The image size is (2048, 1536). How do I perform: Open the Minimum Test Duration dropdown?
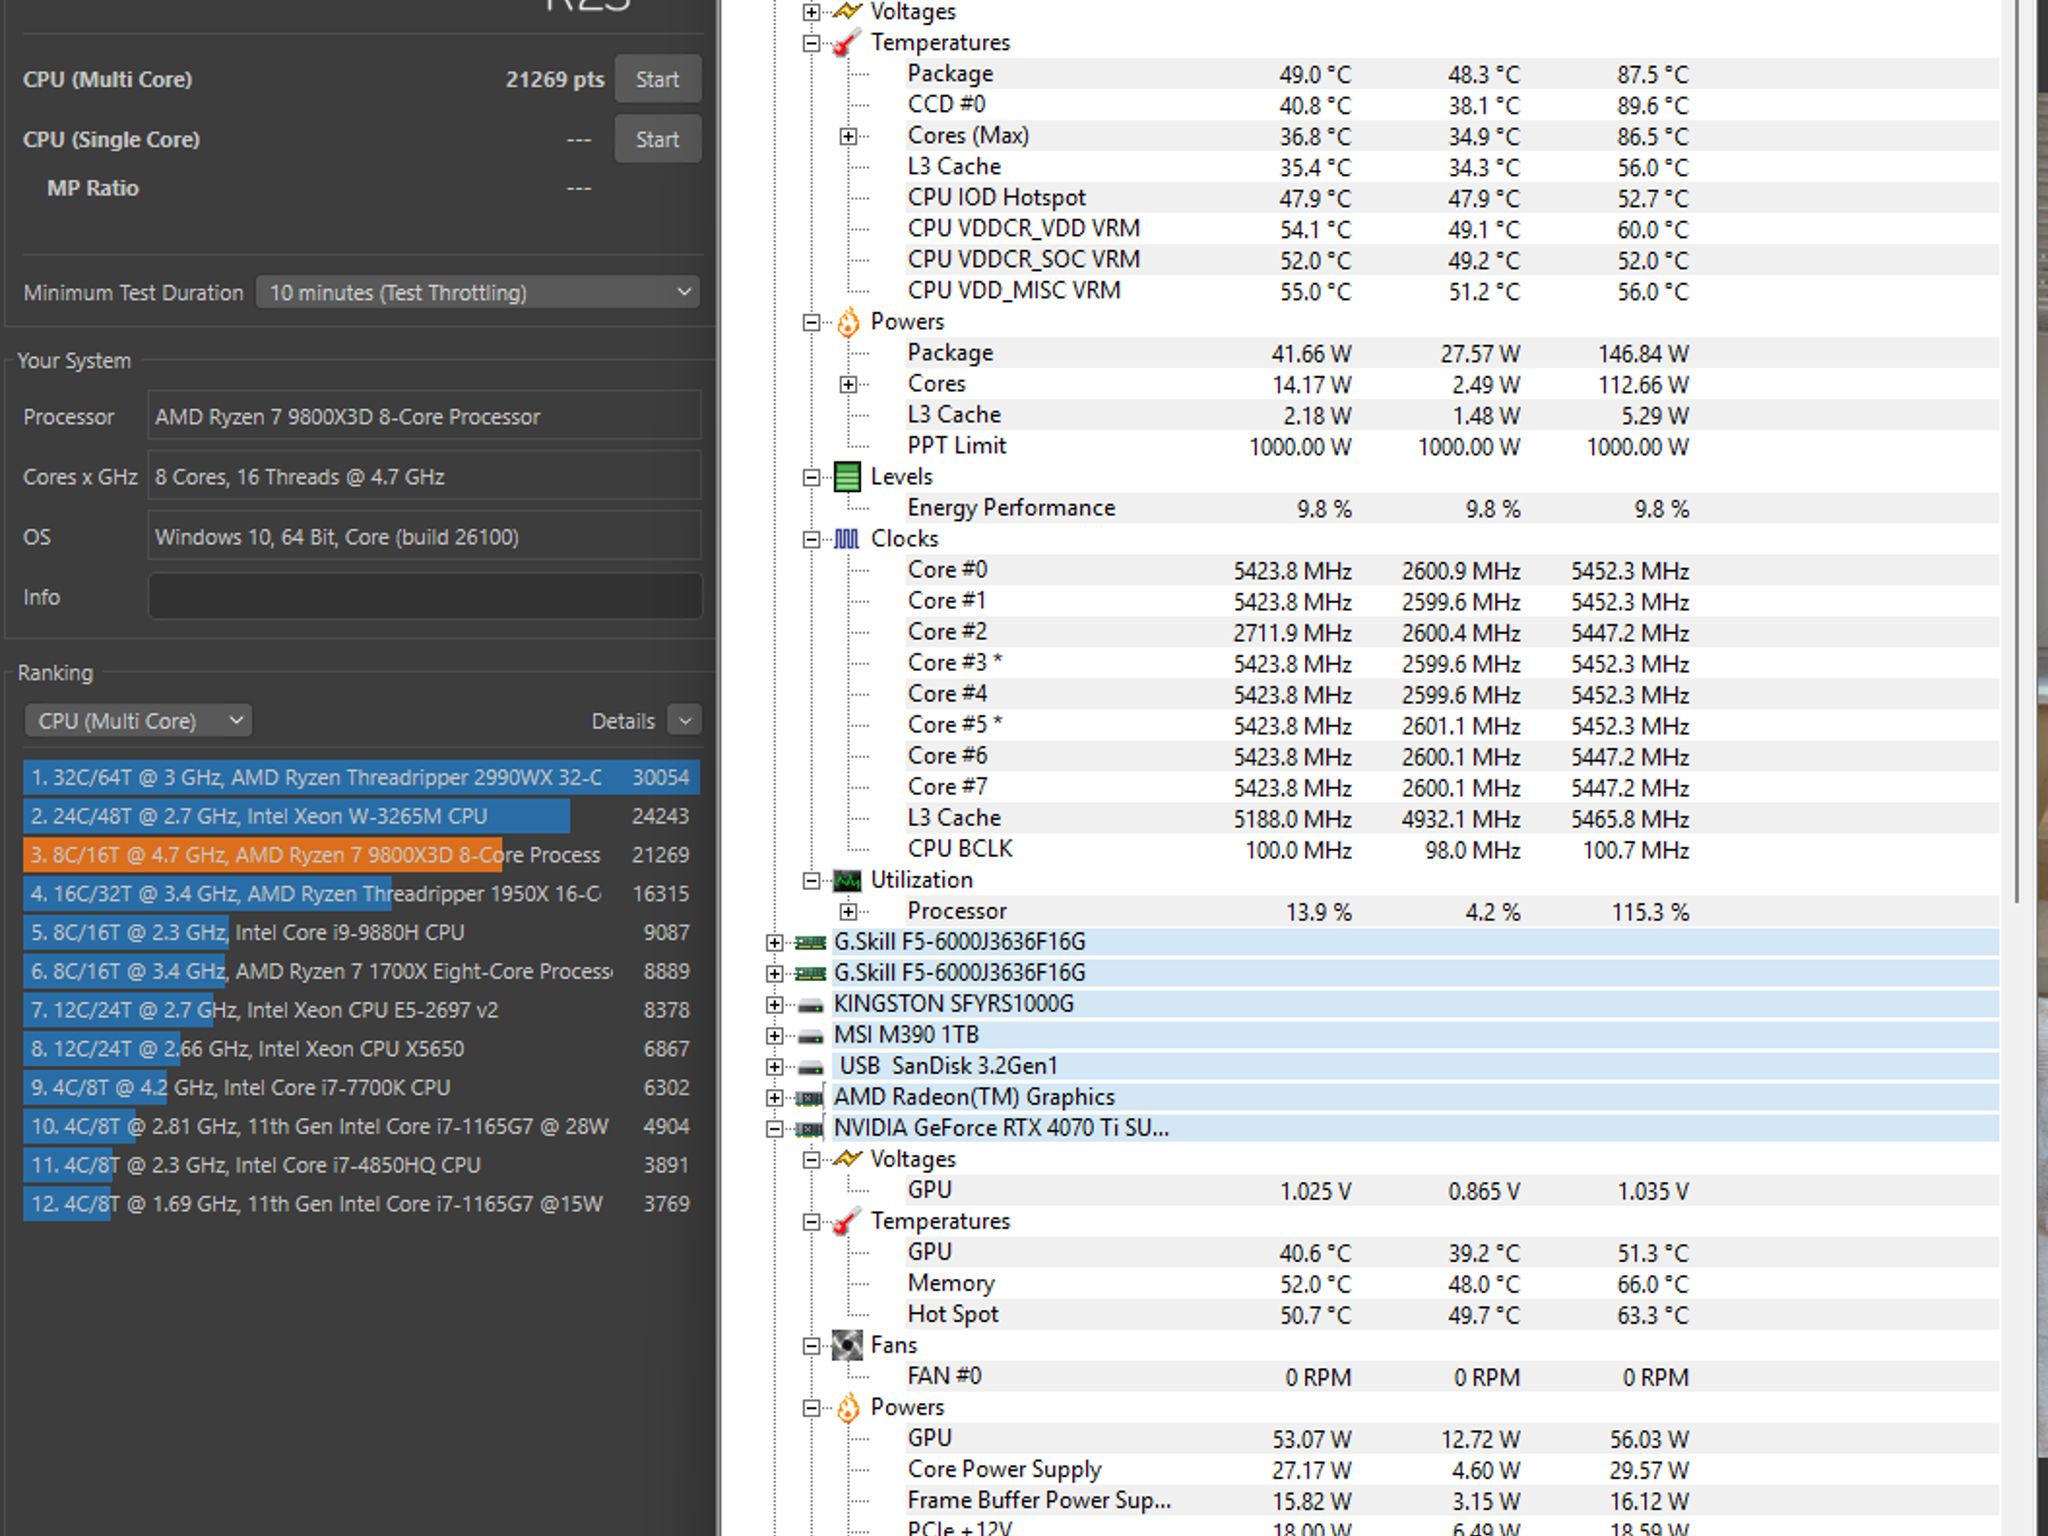coord(478,292)
